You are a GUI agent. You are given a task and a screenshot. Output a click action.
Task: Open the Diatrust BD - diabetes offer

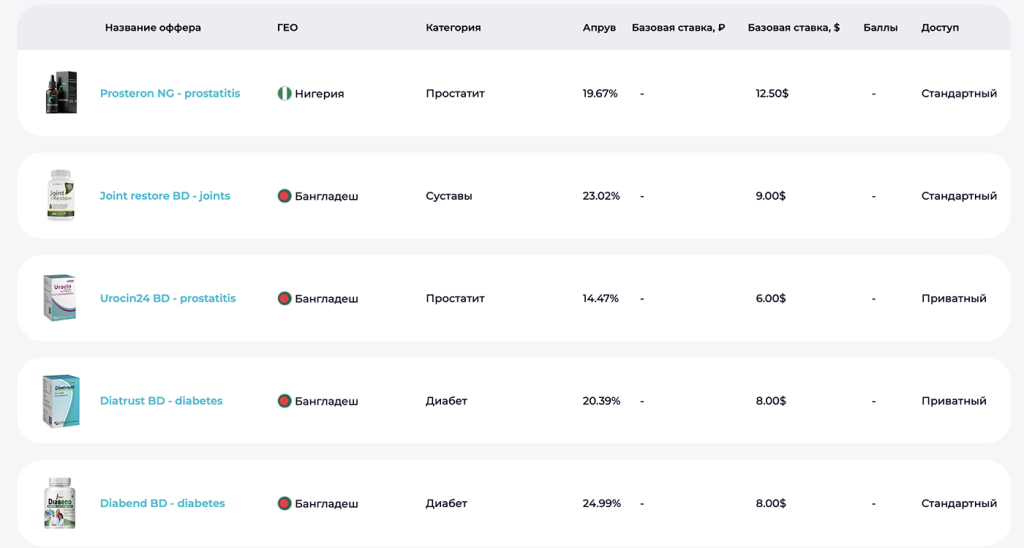pyautogui.click(x=161, y=401)
